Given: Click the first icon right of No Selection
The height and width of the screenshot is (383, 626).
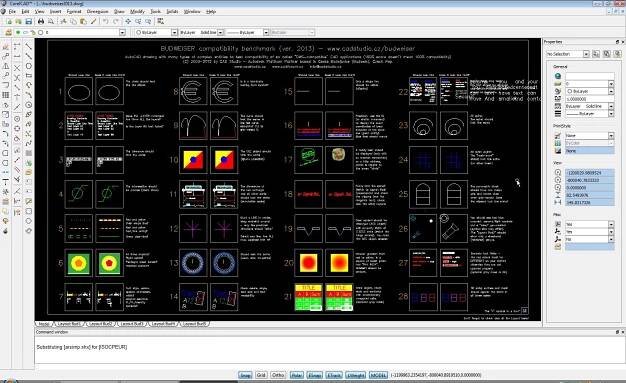Looking at the screenshot, I should (596, 54).
